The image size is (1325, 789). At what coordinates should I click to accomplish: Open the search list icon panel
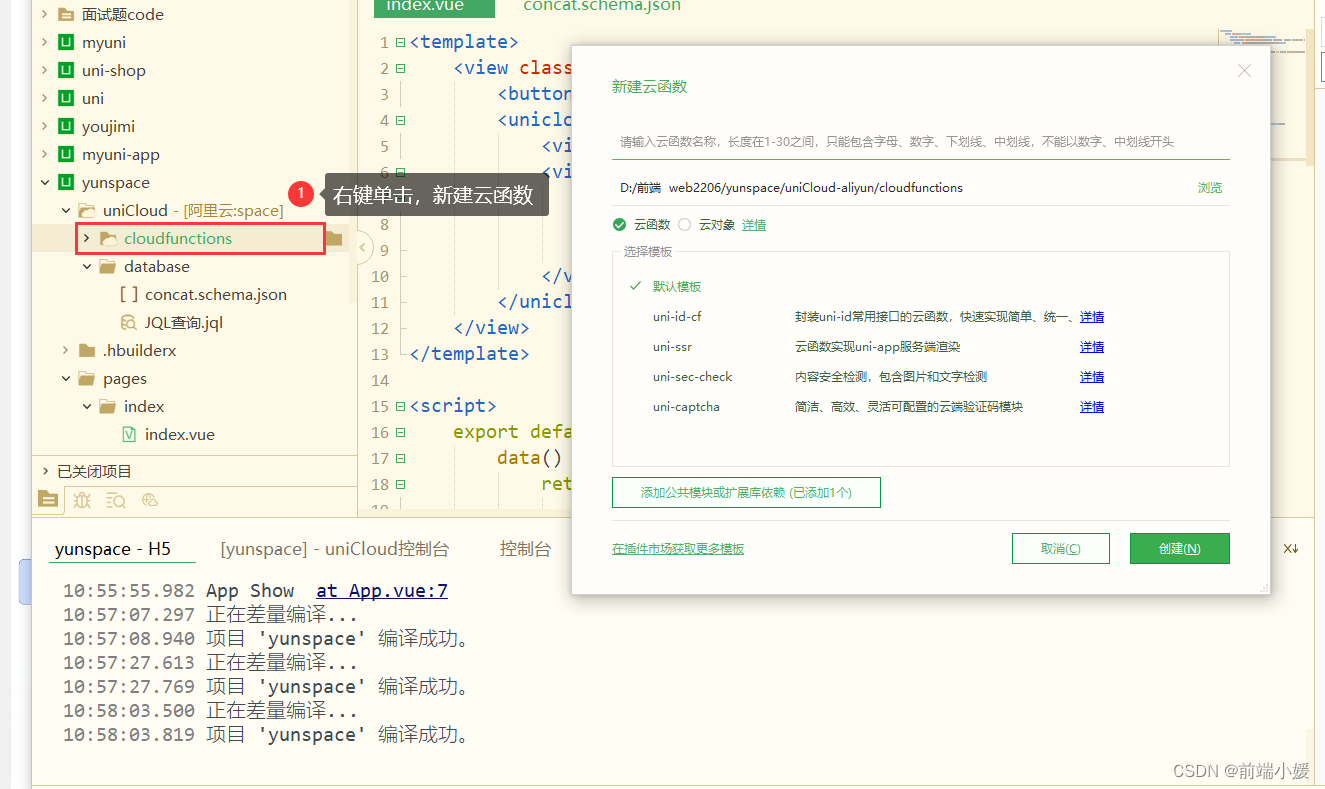116,499
